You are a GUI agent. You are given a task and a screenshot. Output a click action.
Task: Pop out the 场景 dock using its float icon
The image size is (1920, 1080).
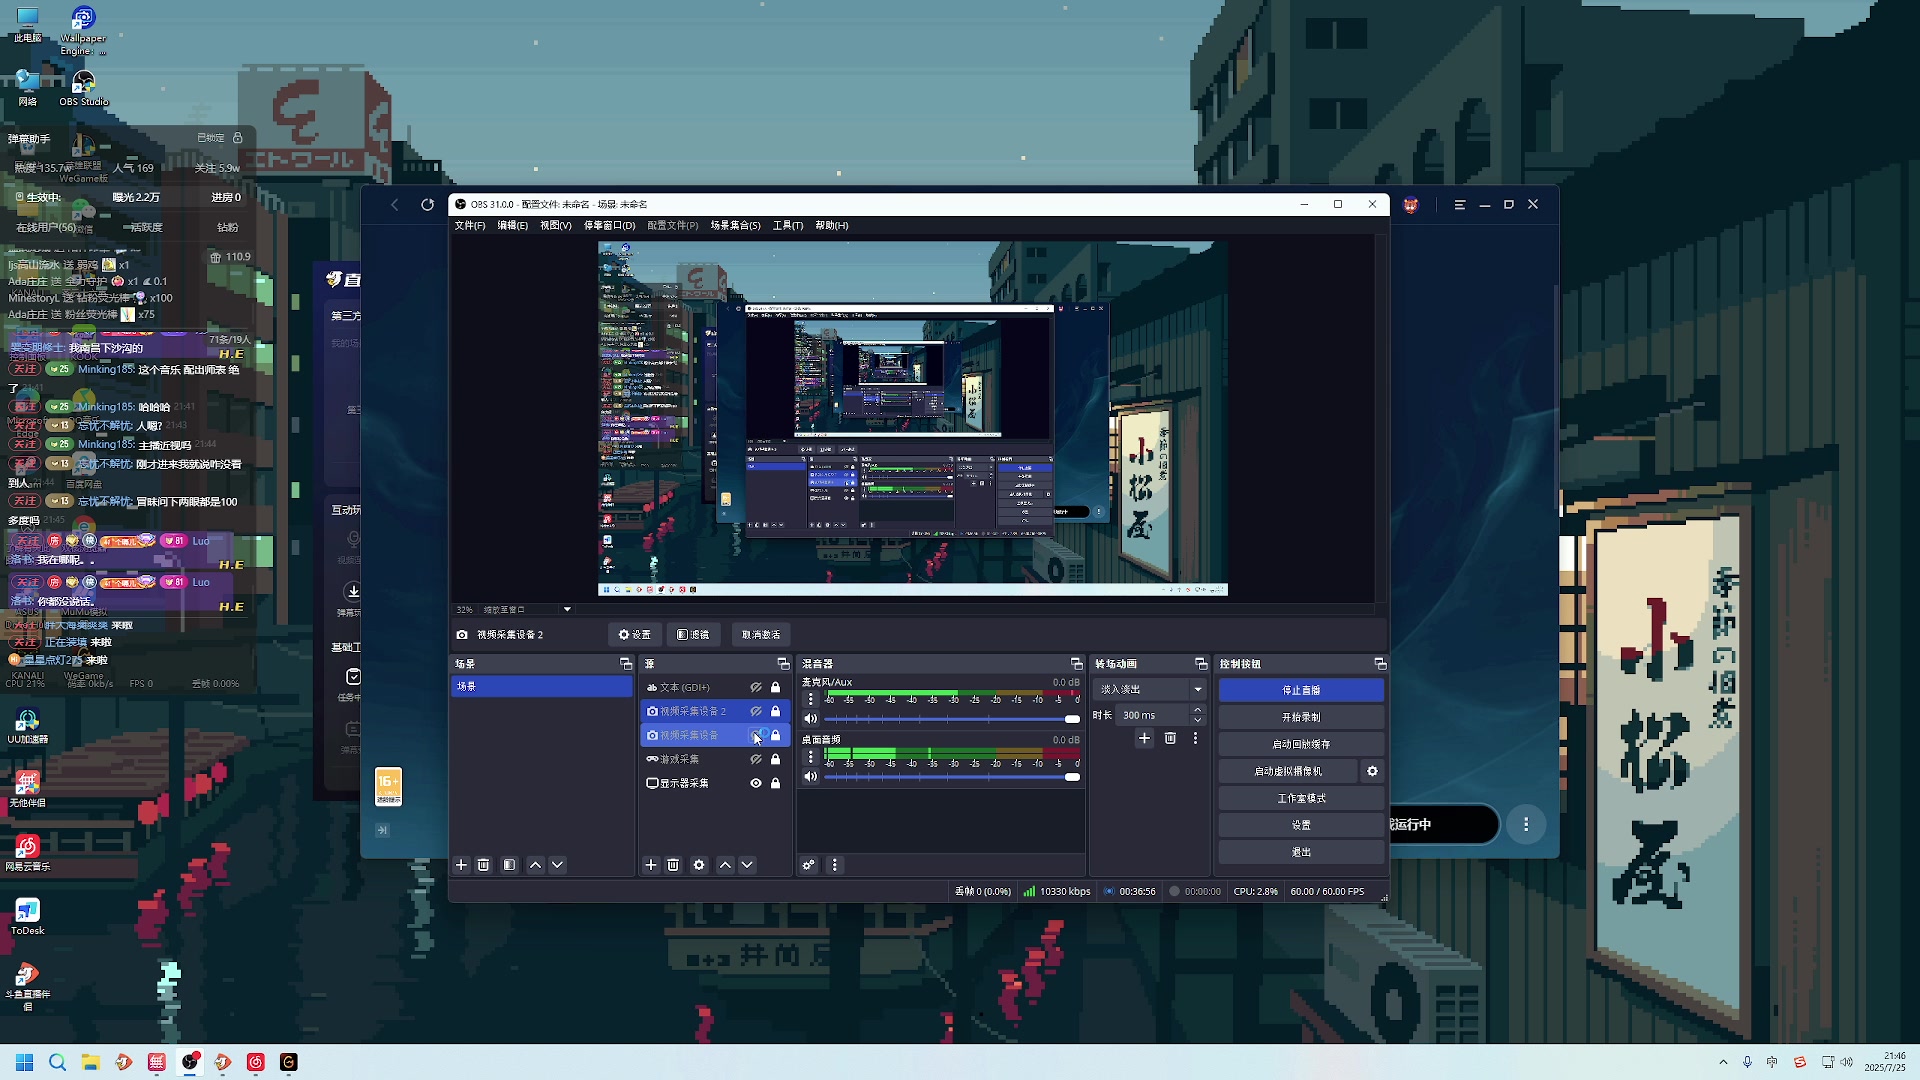[x=626, y=664]
